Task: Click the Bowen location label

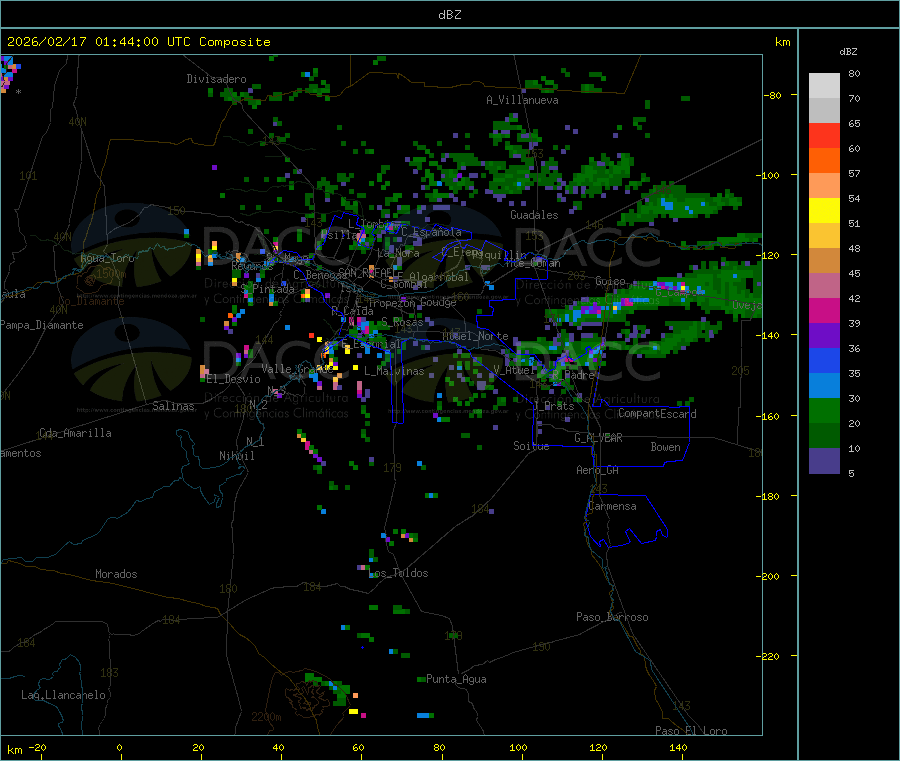Action: [666, 447]
